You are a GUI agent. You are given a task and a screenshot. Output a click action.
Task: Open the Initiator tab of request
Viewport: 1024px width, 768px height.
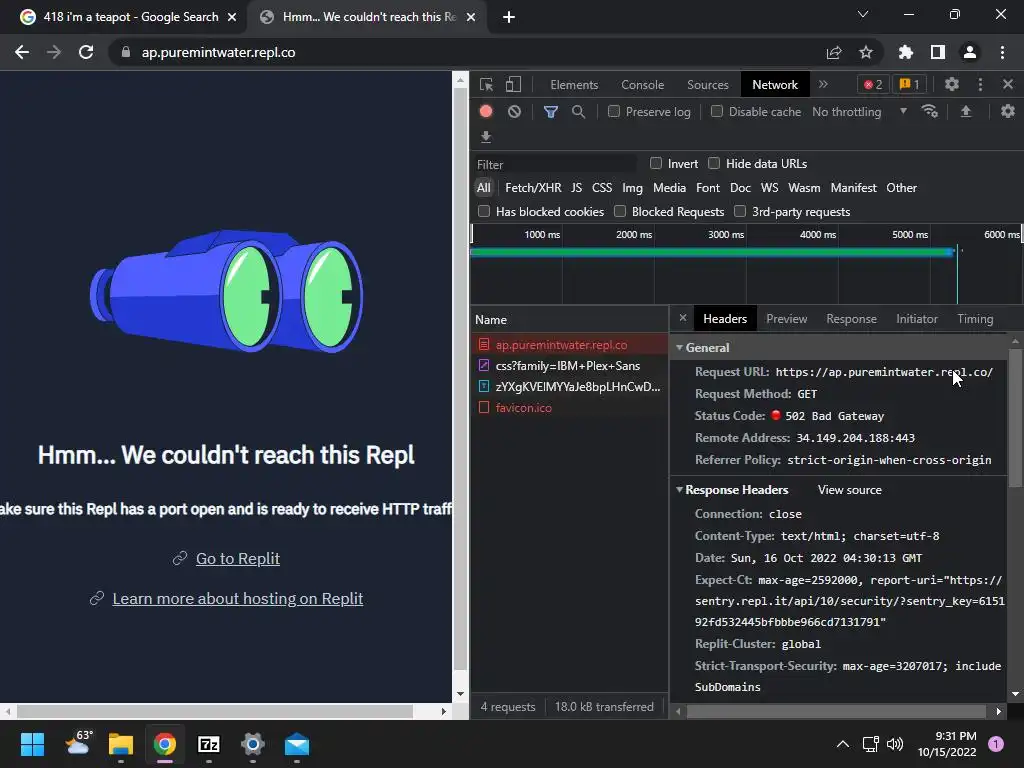click(x=916, y=319)
